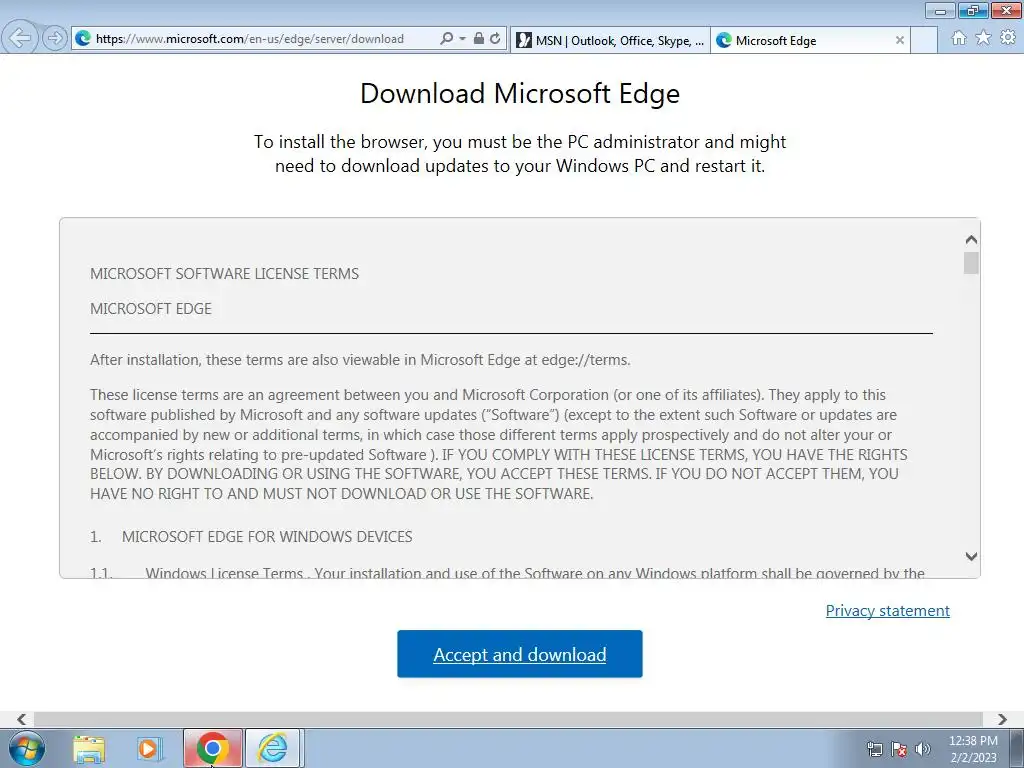Click the license terms scrollbar thumb
The width and height of the screenshot is (1024, 768).
pos(971,263)
